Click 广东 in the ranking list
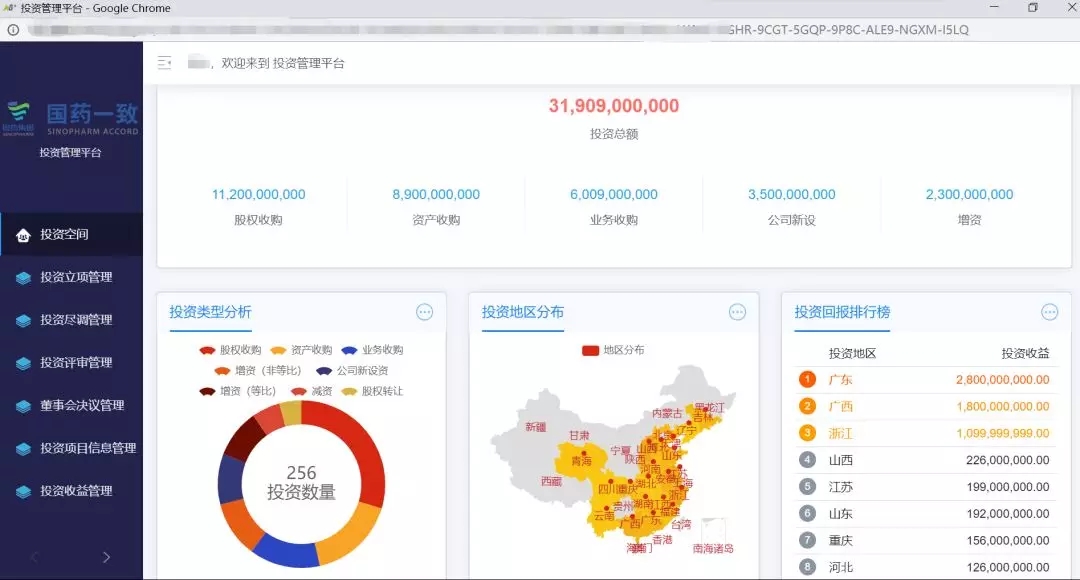Screen dimensions: 1080x580 [x=840, y=380]
